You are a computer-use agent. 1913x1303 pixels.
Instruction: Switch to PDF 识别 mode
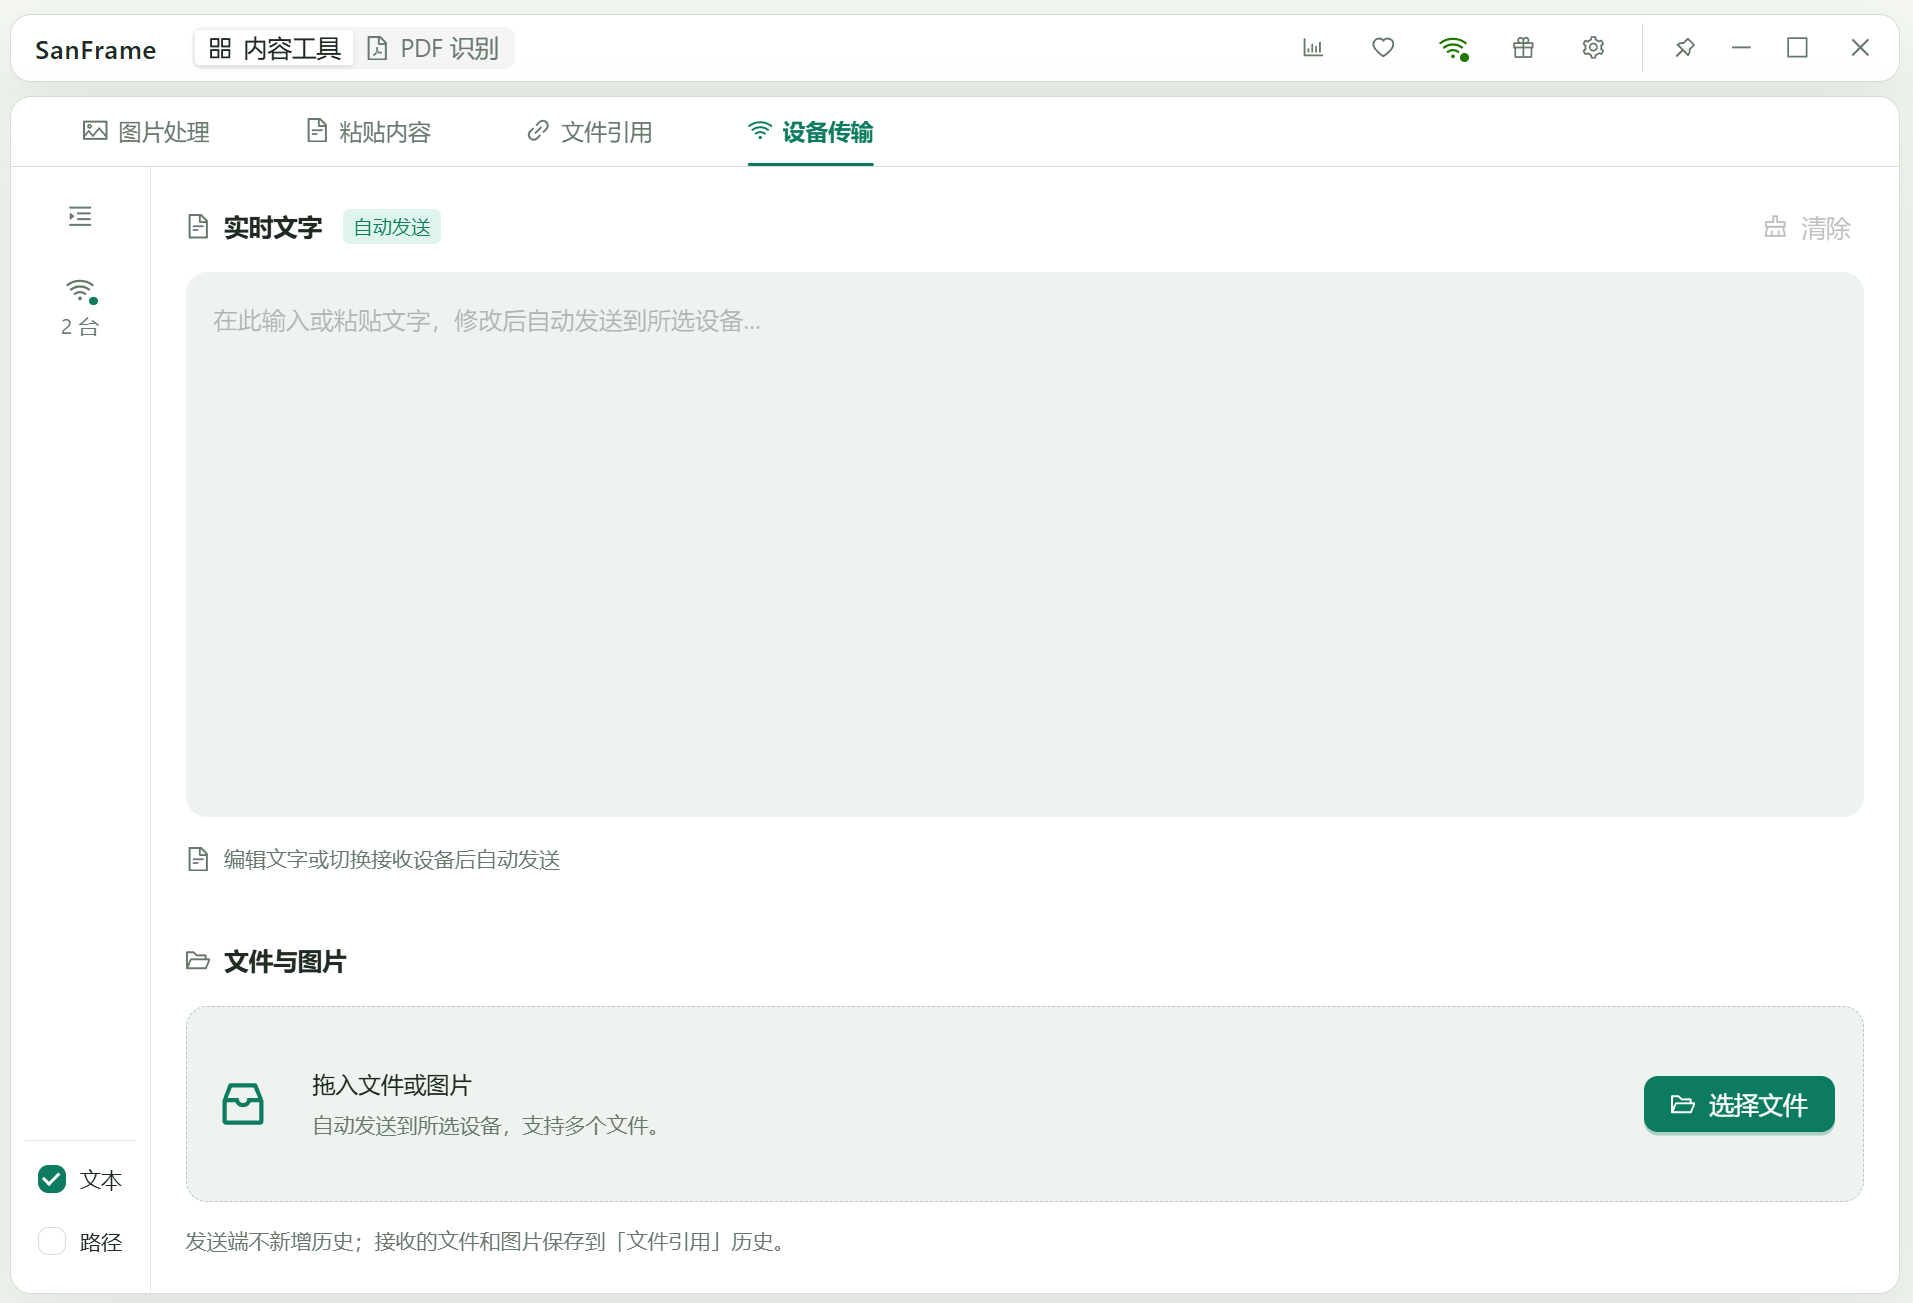pyautogui.click(x=433, y=48)
